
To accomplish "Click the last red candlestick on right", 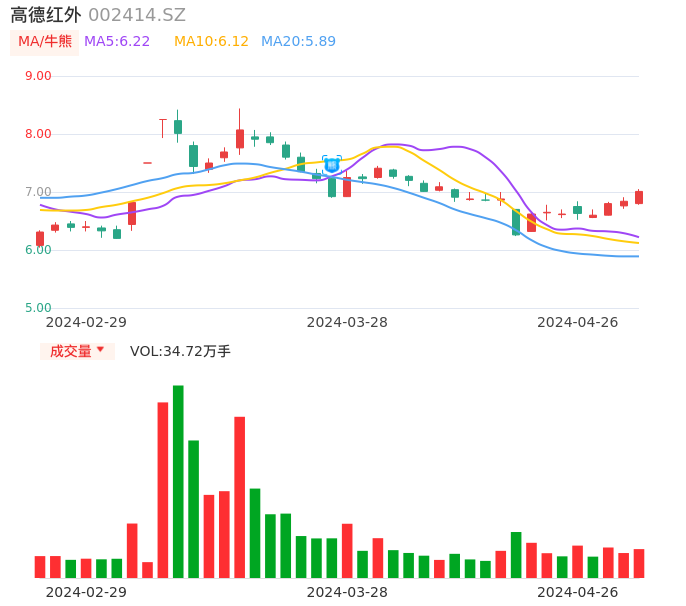I will click(639, 197).
